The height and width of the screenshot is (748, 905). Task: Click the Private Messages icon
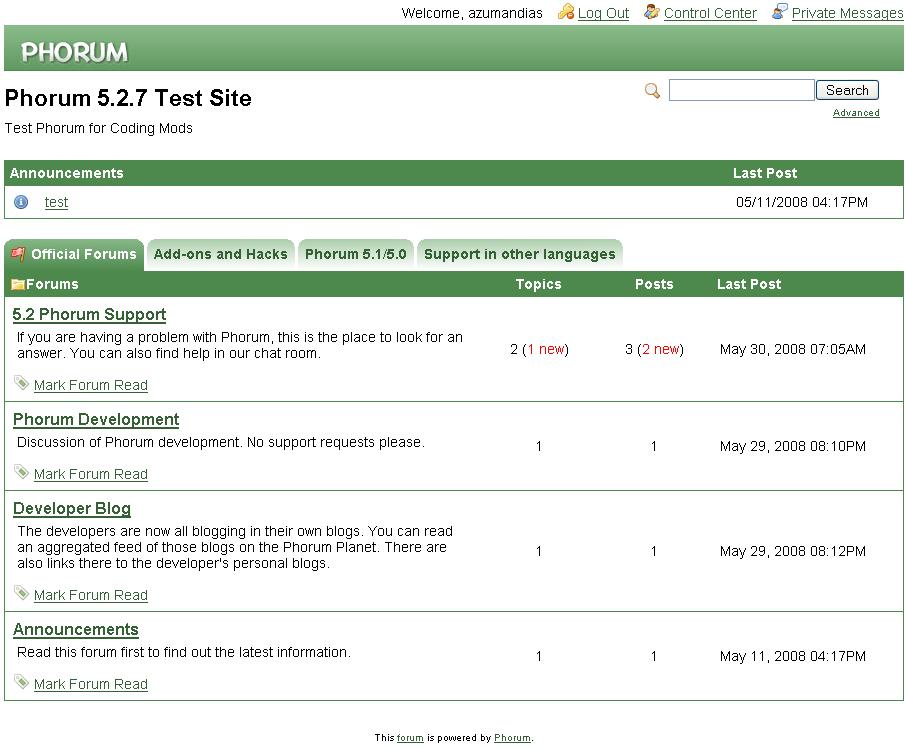(x=779, y=12)
